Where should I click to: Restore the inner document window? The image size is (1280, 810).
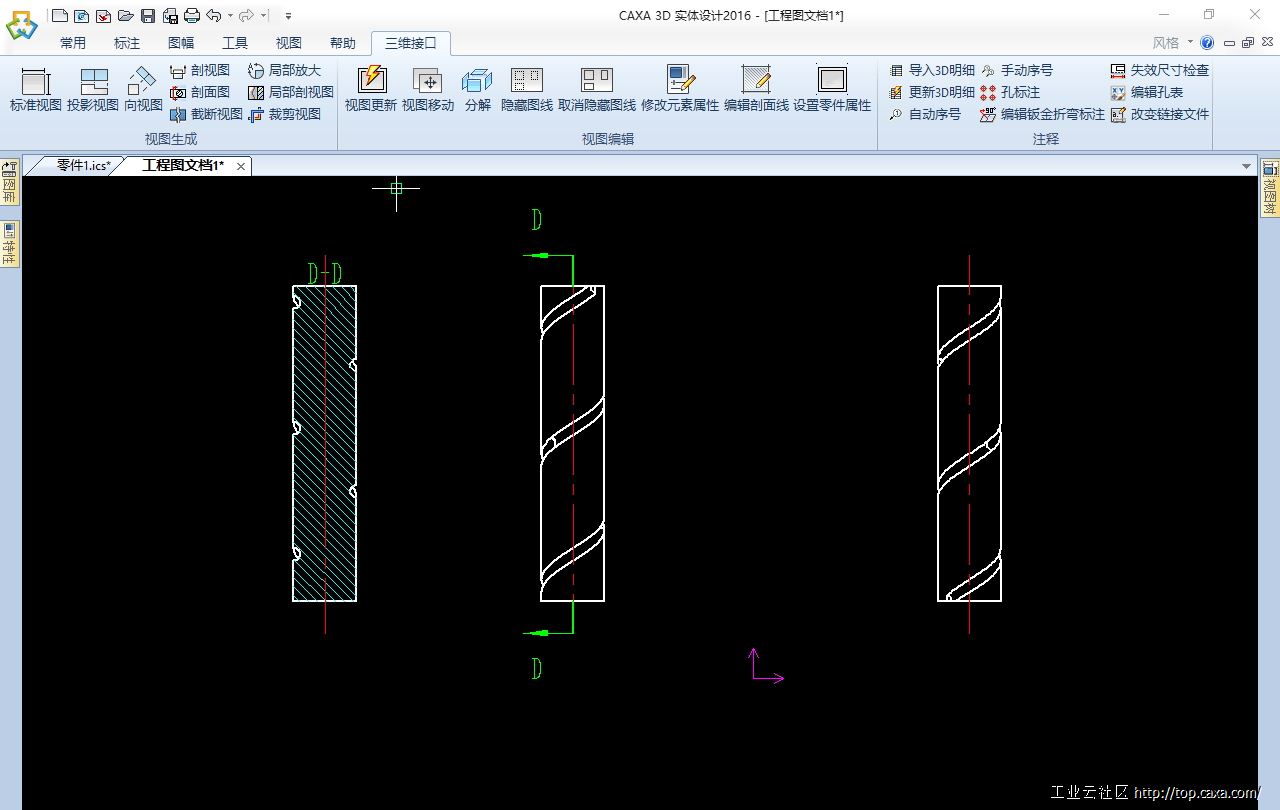(1247, 43)
